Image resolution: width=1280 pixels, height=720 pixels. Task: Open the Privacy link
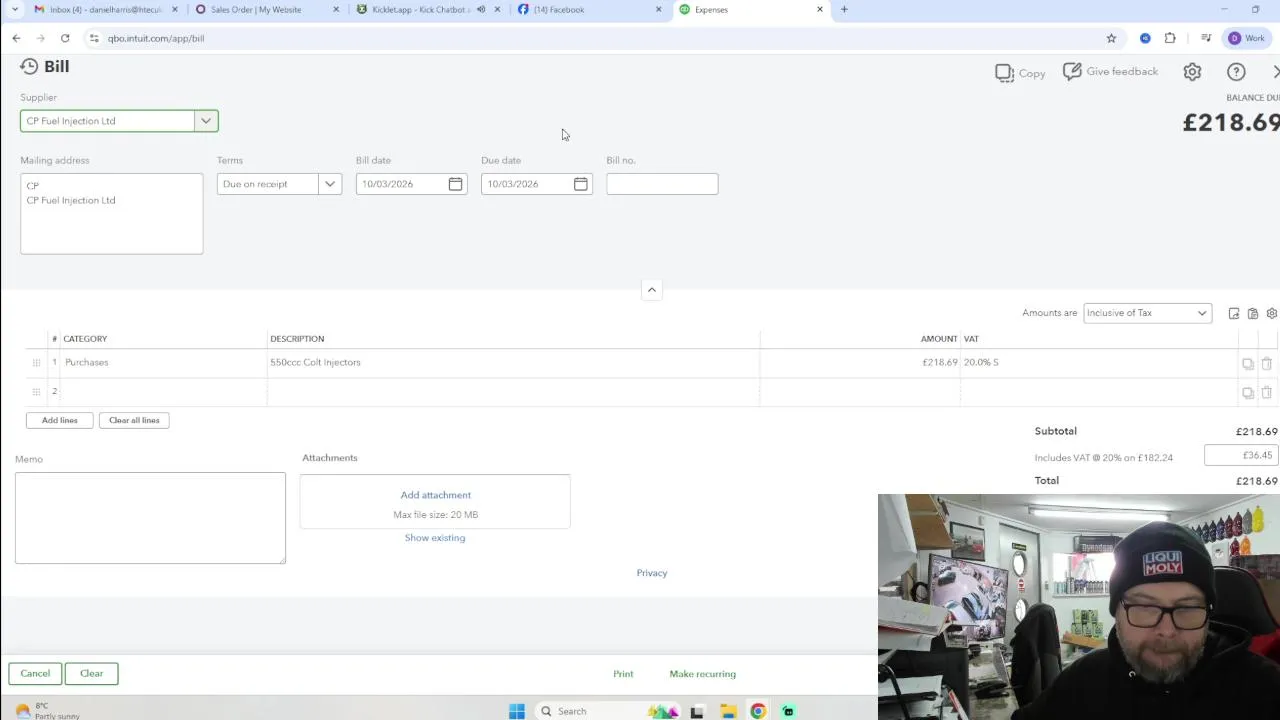652,573
